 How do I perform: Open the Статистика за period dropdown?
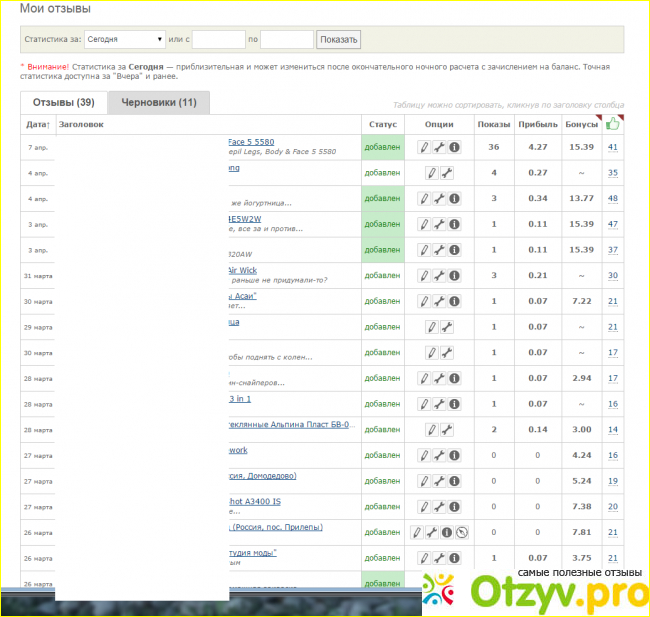[x=124, y=40]
